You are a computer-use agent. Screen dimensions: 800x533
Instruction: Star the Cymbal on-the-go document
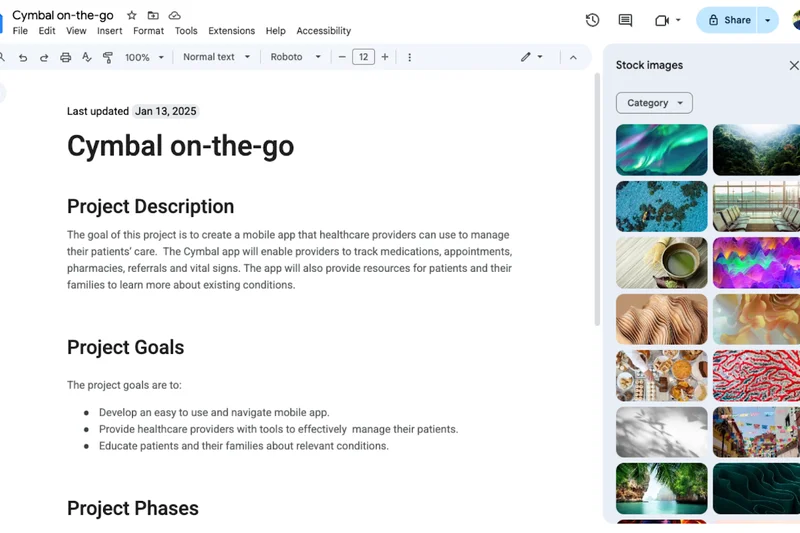click(x=132, y=15)
